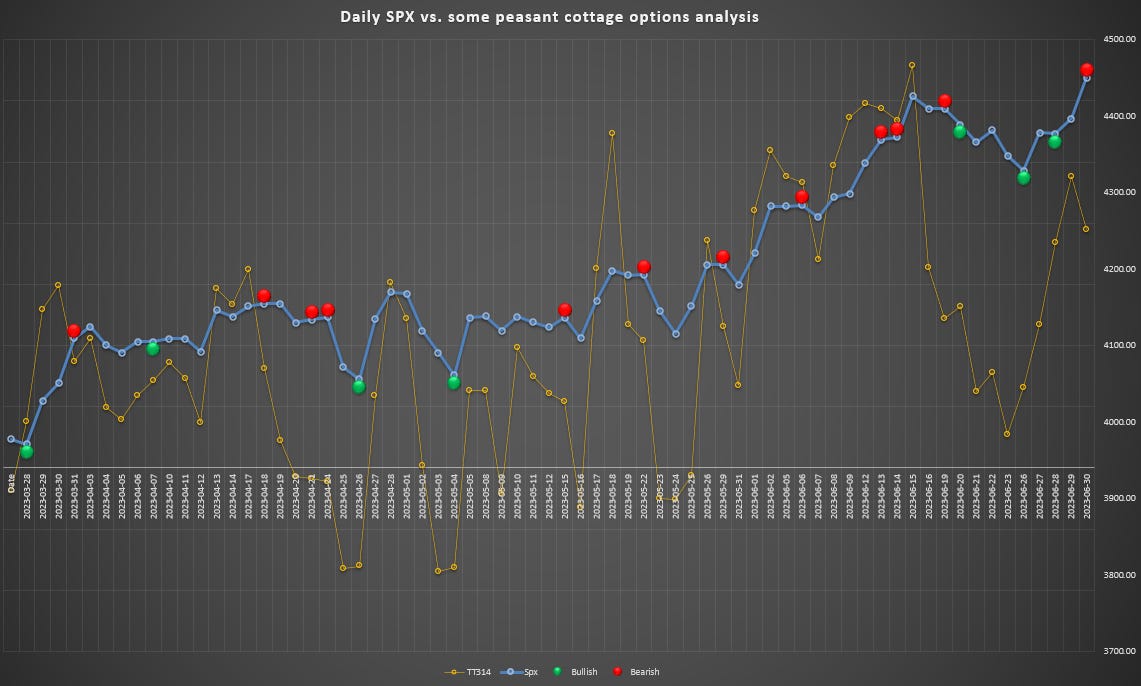Select the Spx data point on 2023-04-28

[x=391, y=292]
